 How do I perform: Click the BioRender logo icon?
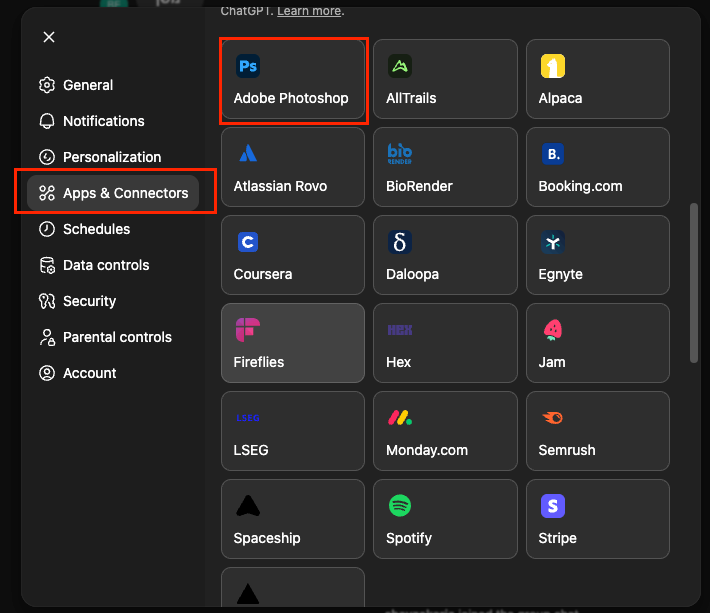[400, 154]
